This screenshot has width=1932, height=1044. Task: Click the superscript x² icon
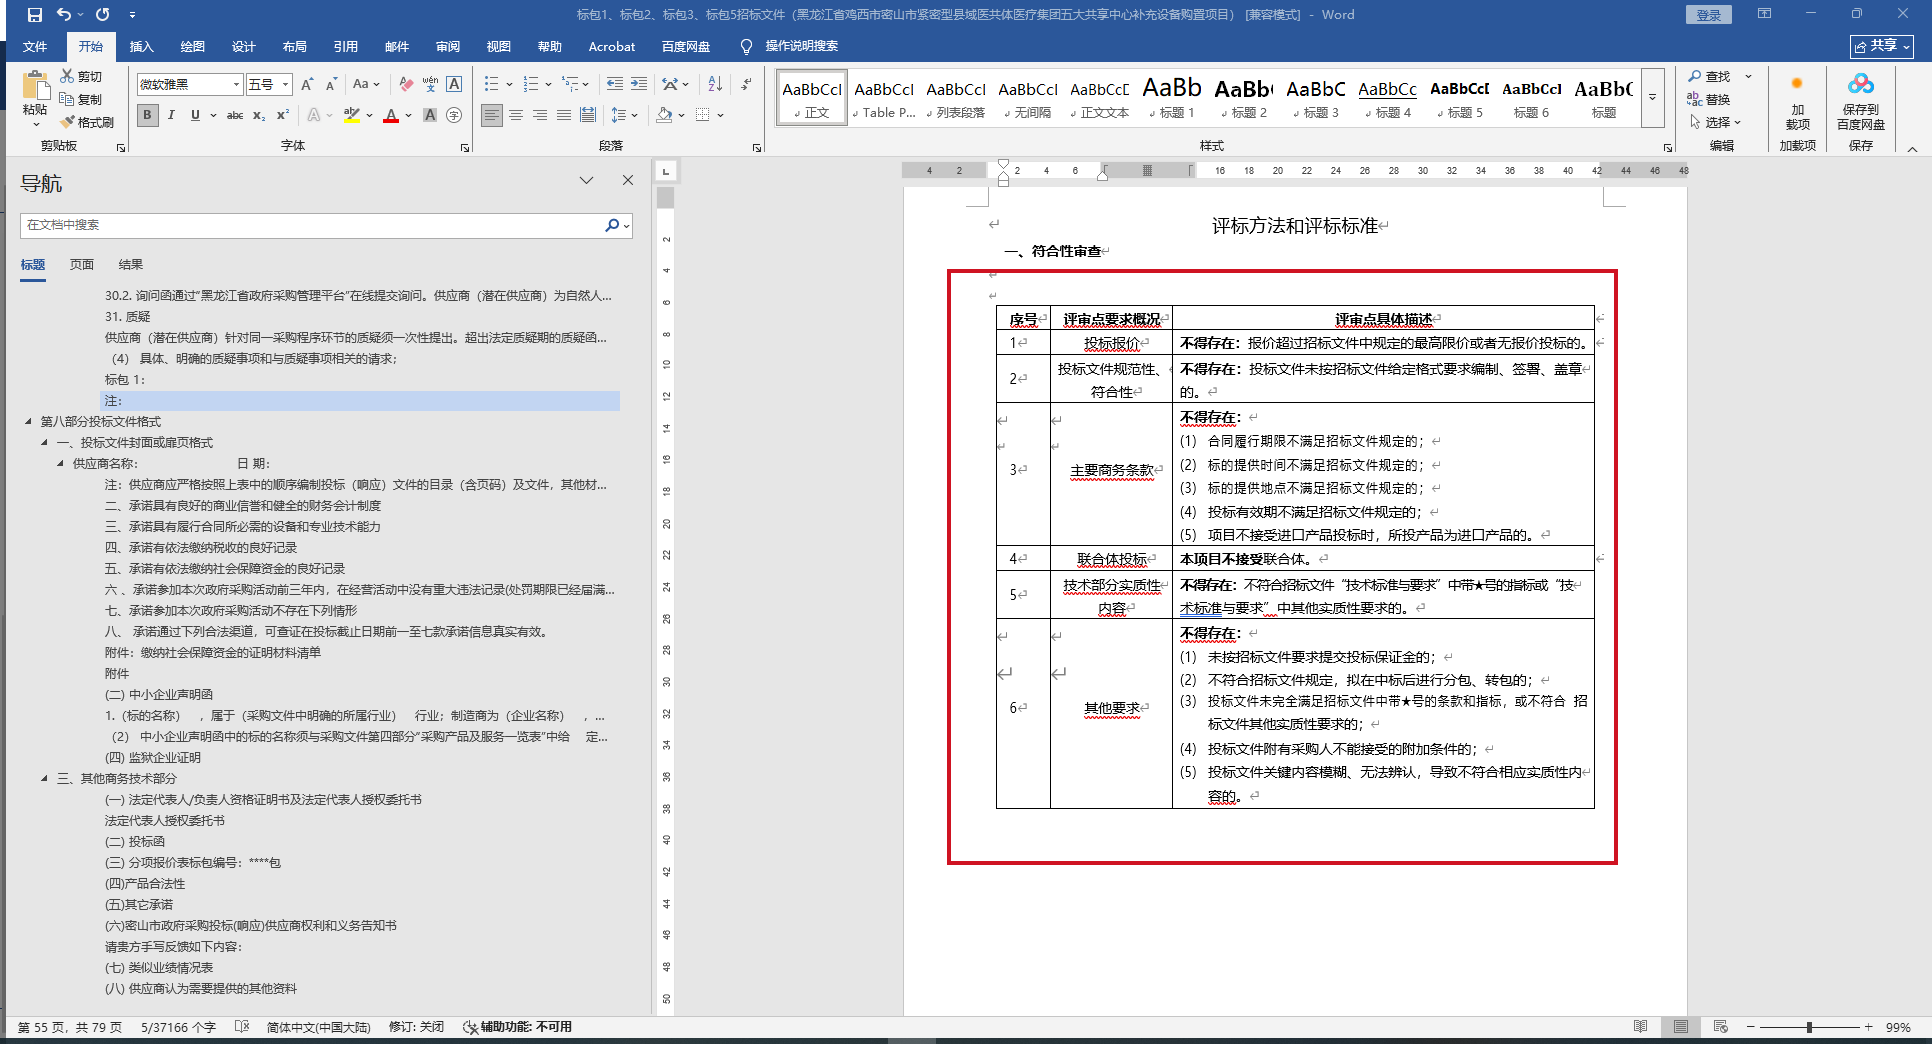click(283, 115)
